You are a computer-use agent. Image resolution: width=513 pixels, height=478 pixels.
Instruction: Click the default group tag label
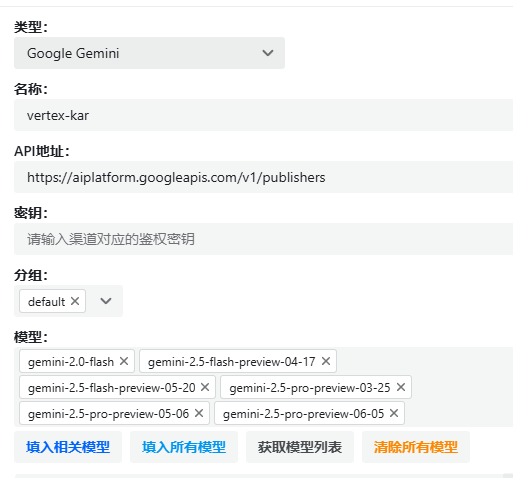pos(46,302)
